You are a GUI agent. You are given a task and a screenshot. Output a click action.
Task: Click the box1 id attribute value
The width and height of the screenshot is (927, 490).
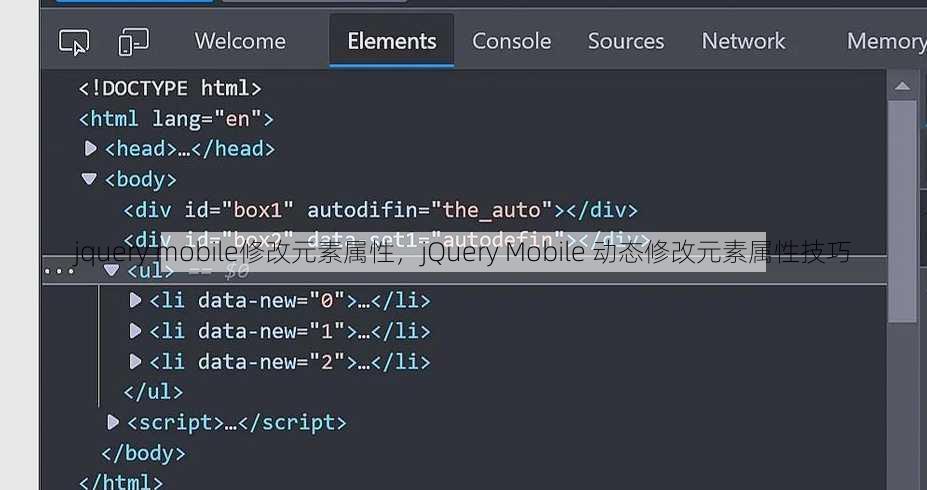tap(258, 210)
